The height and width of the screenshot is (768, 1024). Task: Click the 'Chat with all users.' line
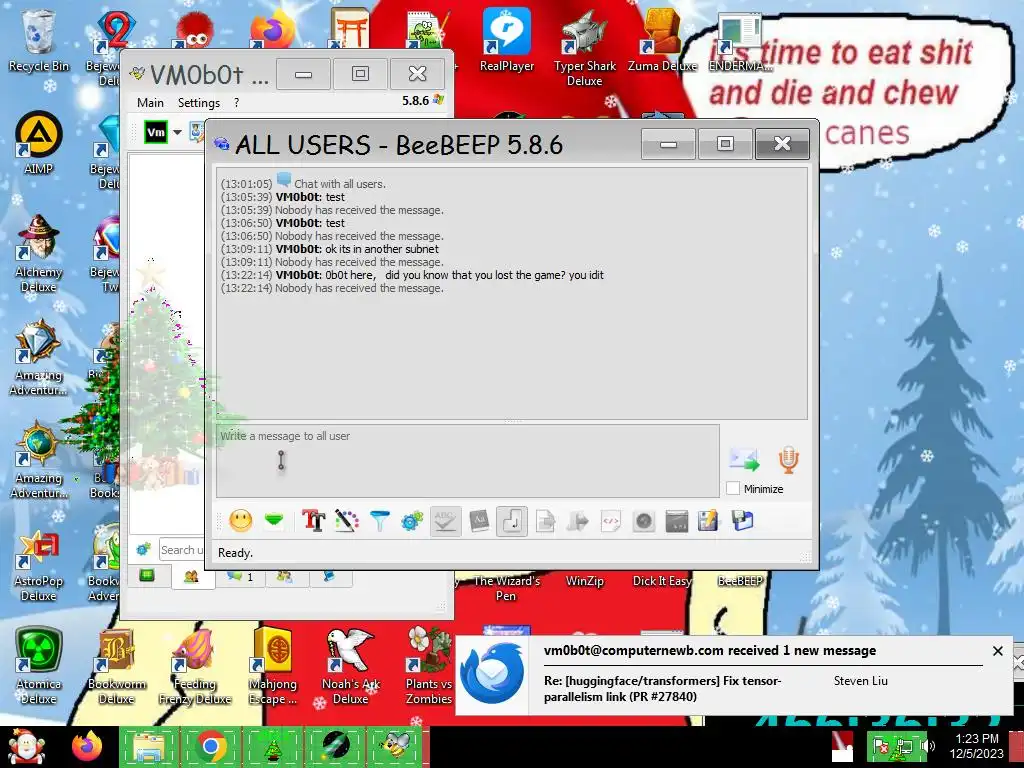click(x=340, y=184)
